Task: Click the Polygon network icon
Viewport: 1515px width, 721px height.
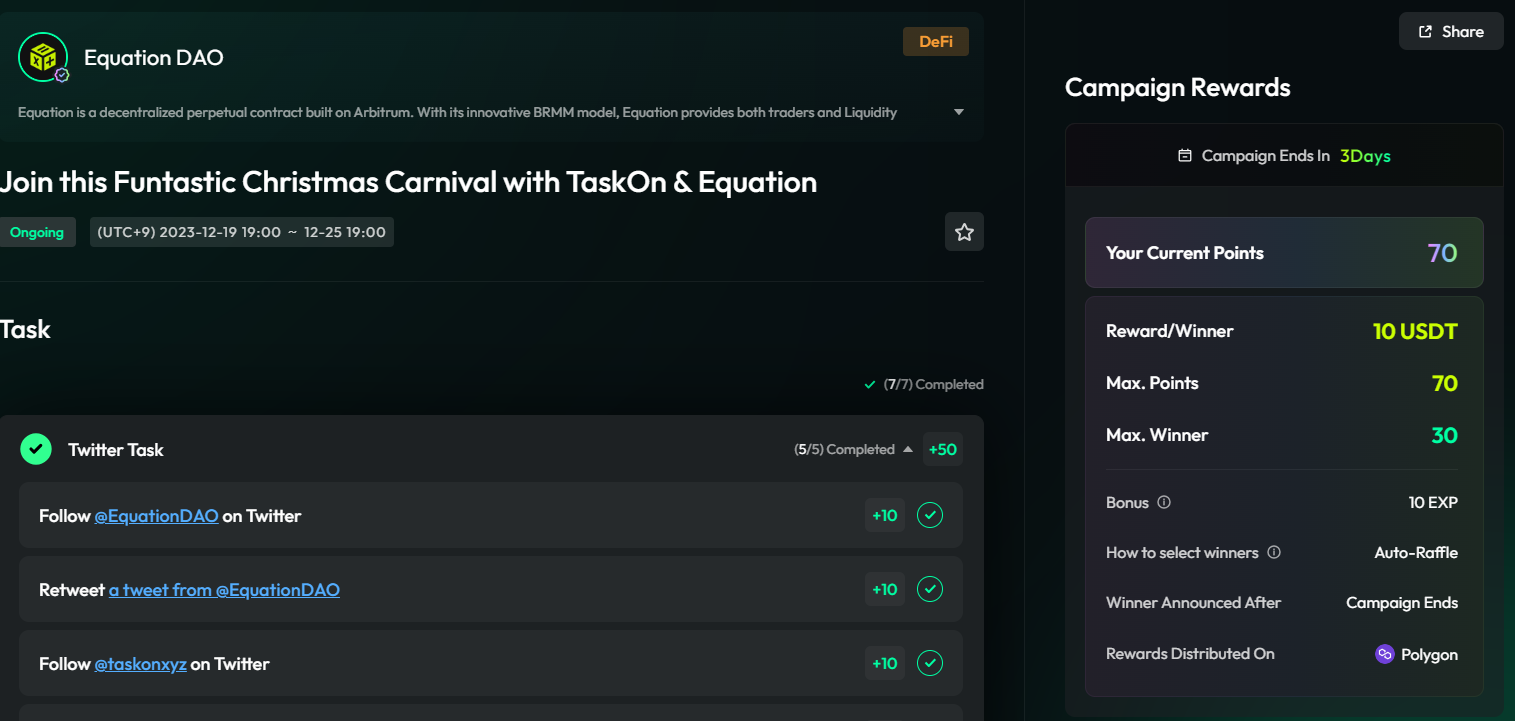Action: 1385,654
